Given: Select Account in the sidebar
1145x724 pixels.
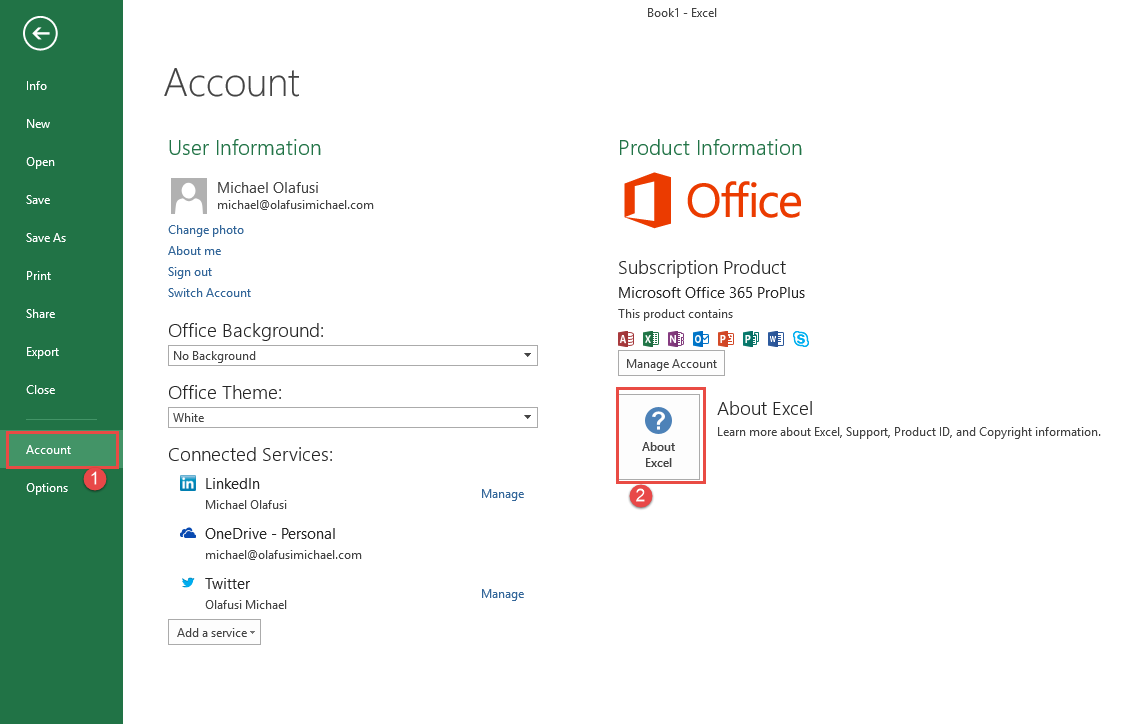Looking at the screenshot, I should [x=61, y=449].
